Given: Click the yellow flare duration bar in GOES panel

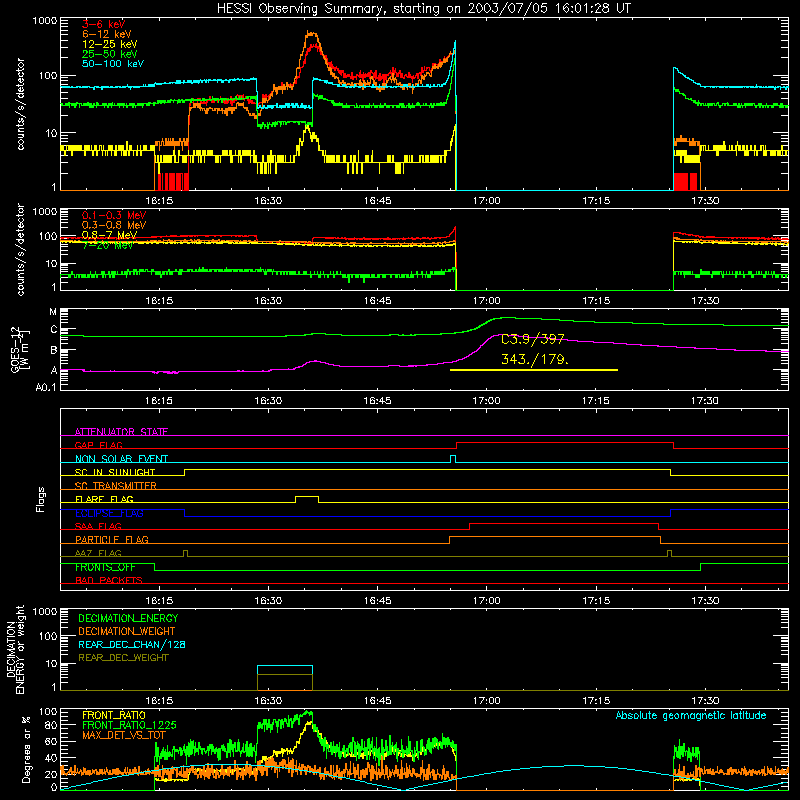Looking at the screenshot, I should pos(534,370).
